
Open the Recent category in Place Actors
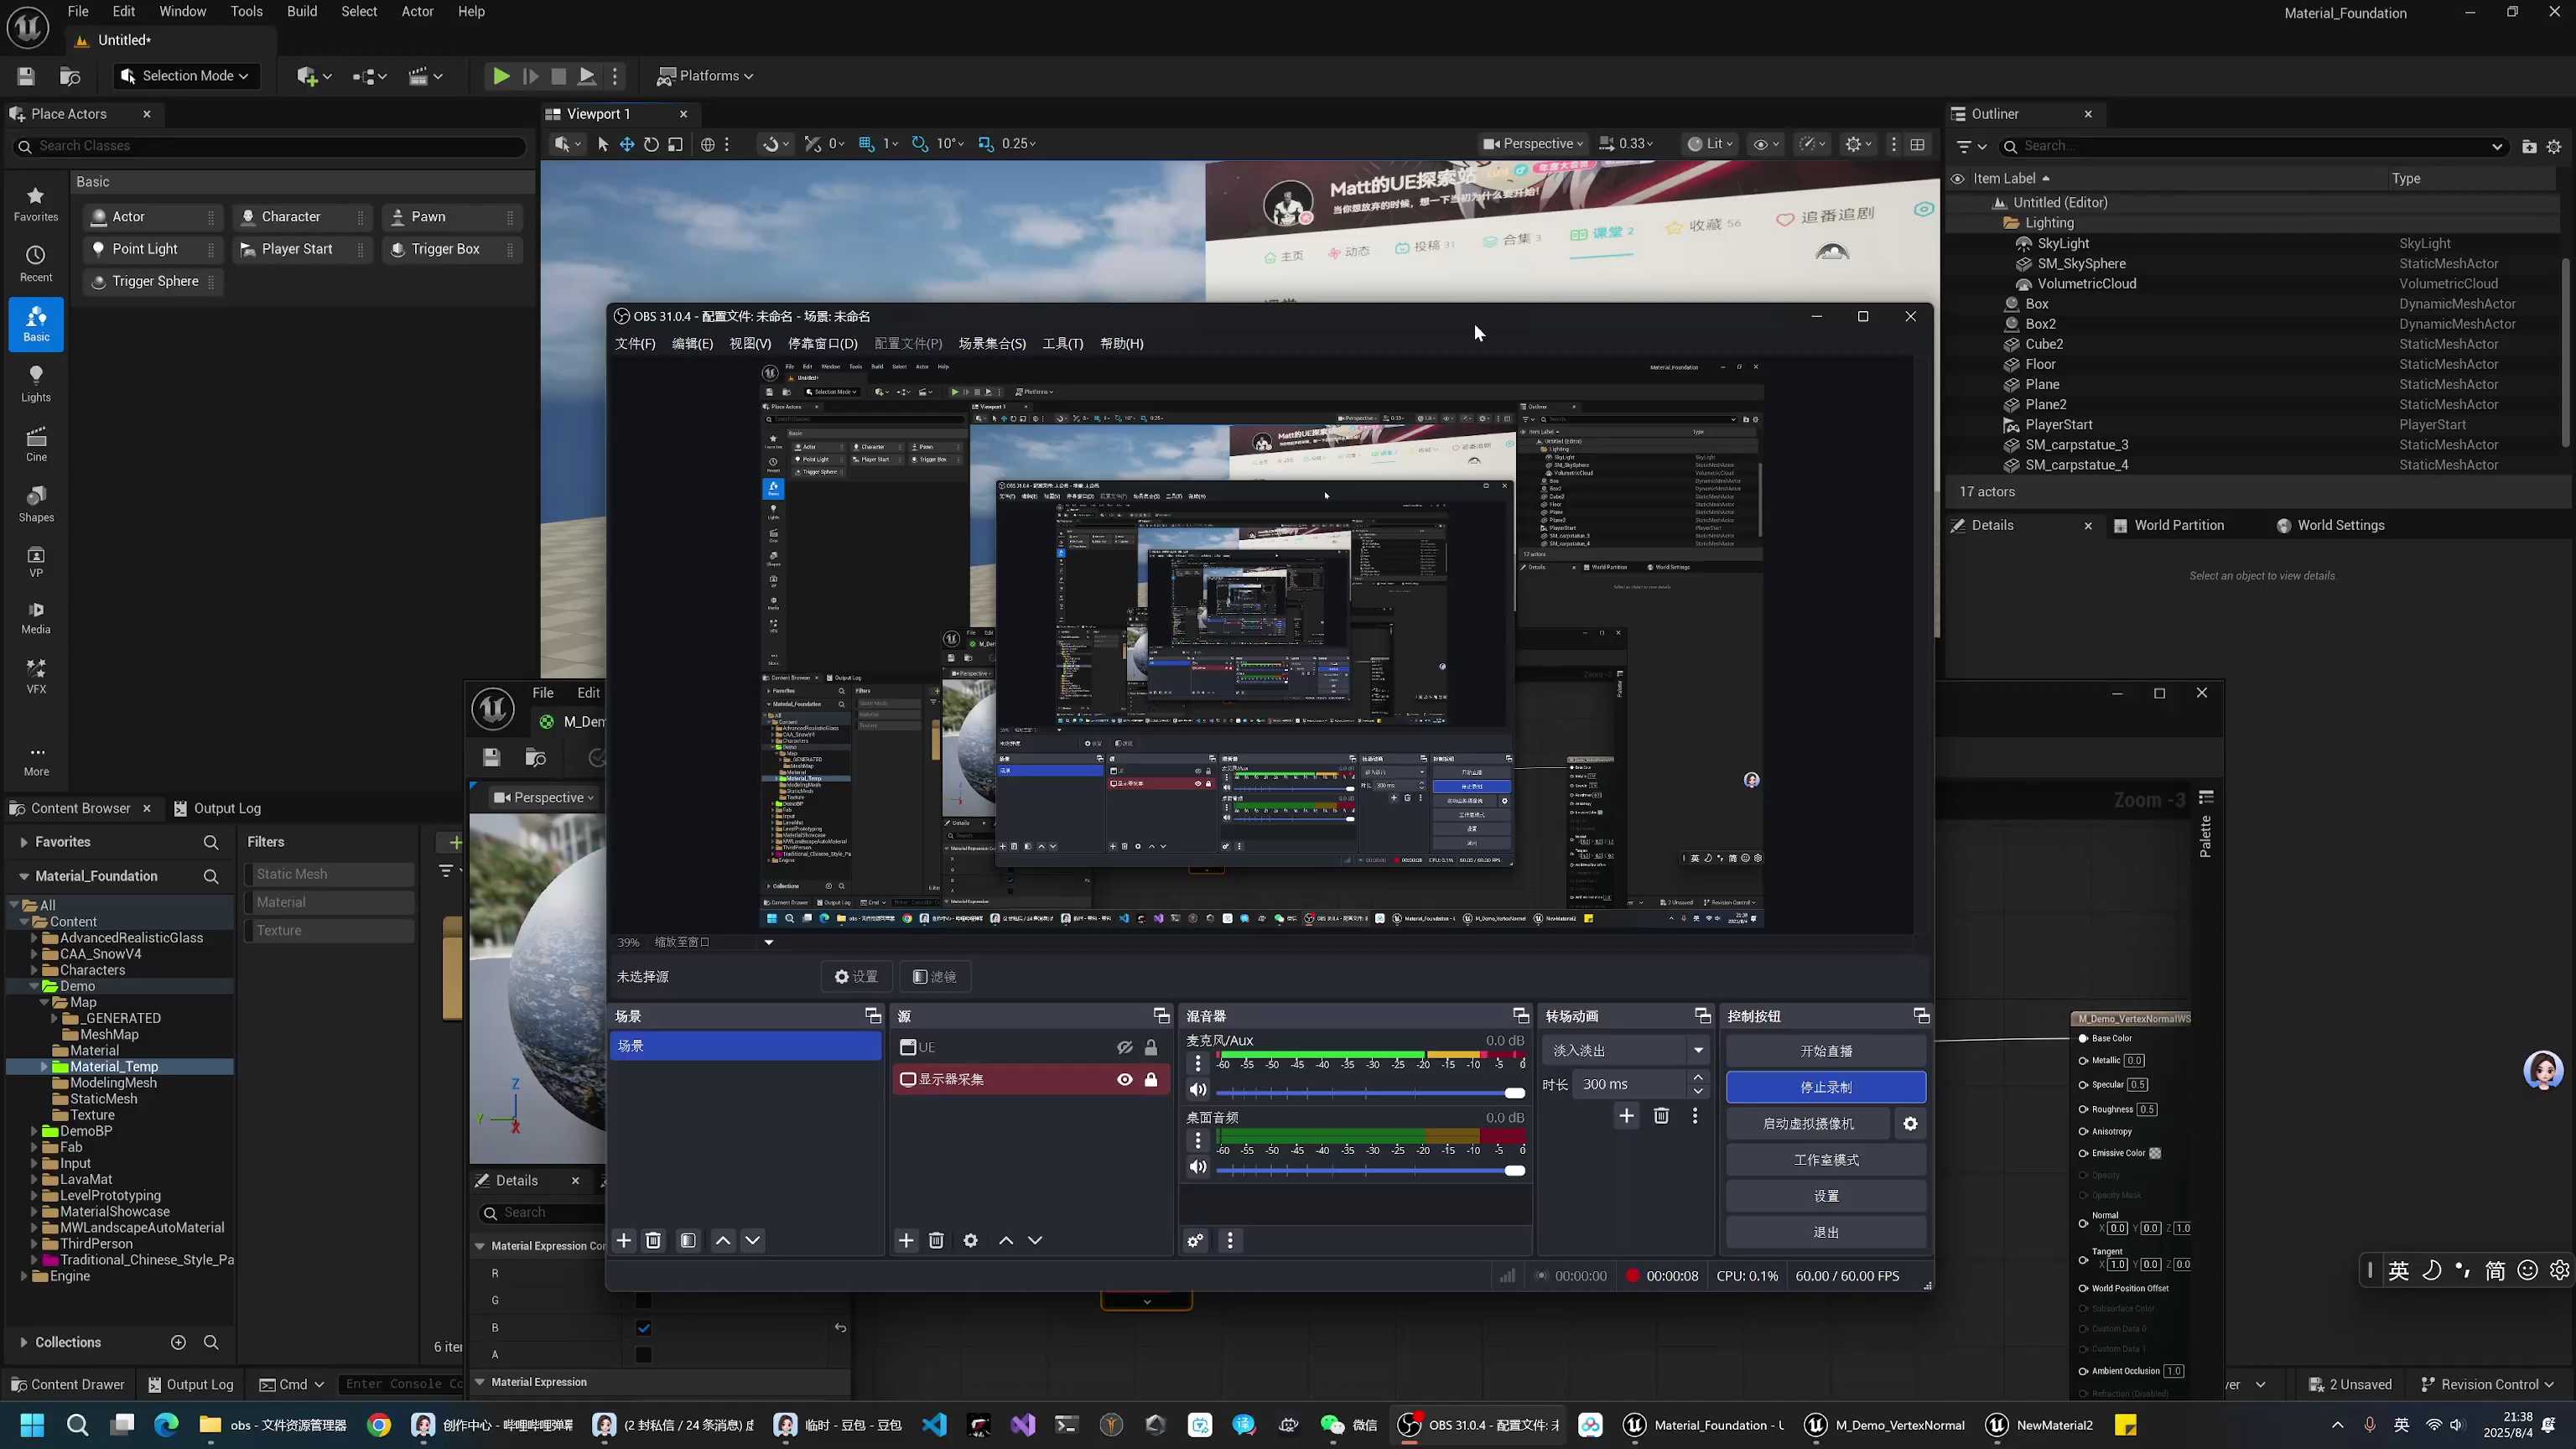click(36, 264)
